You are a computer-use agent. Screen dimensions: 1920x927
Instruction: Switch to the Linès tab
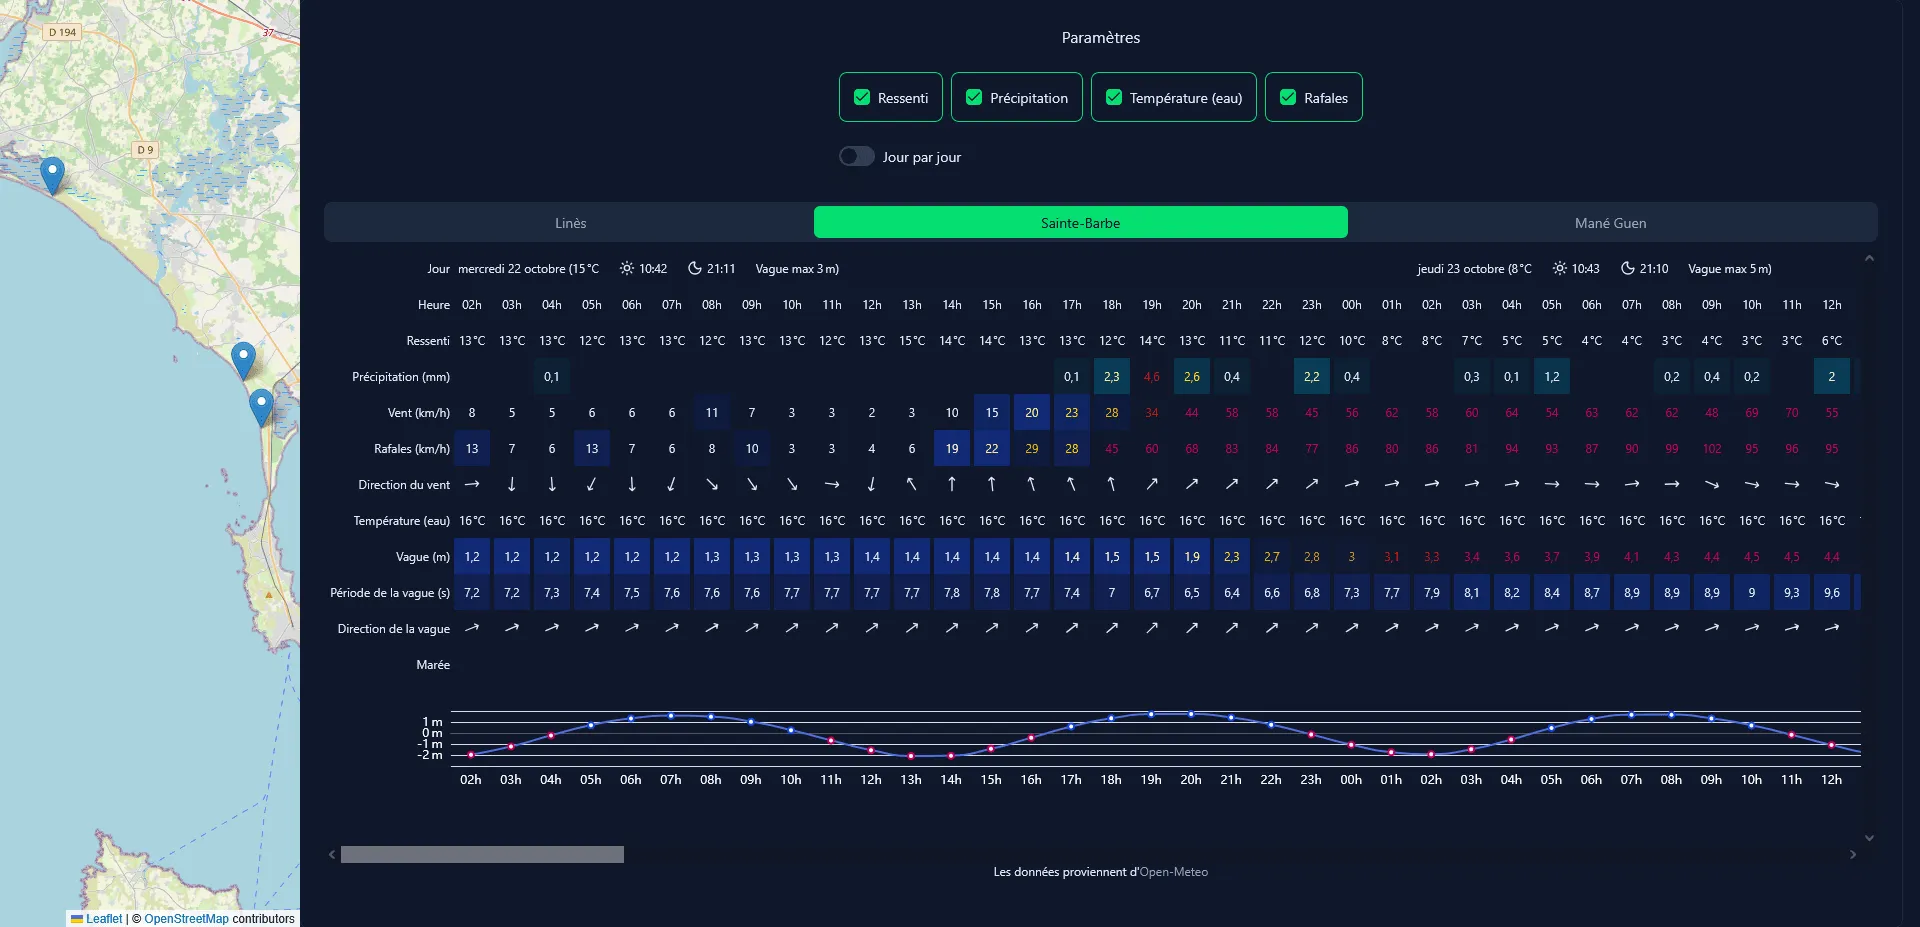pos(570,223)
